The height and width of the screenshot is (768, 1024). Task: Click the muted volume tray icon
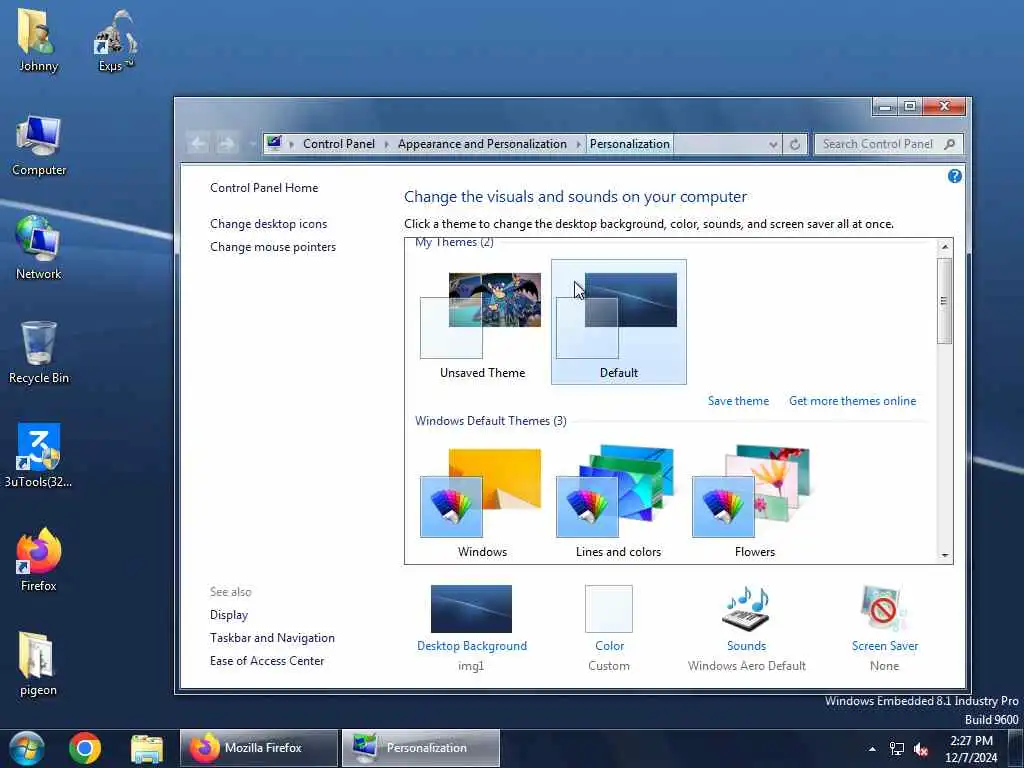(x=921, y=749)
